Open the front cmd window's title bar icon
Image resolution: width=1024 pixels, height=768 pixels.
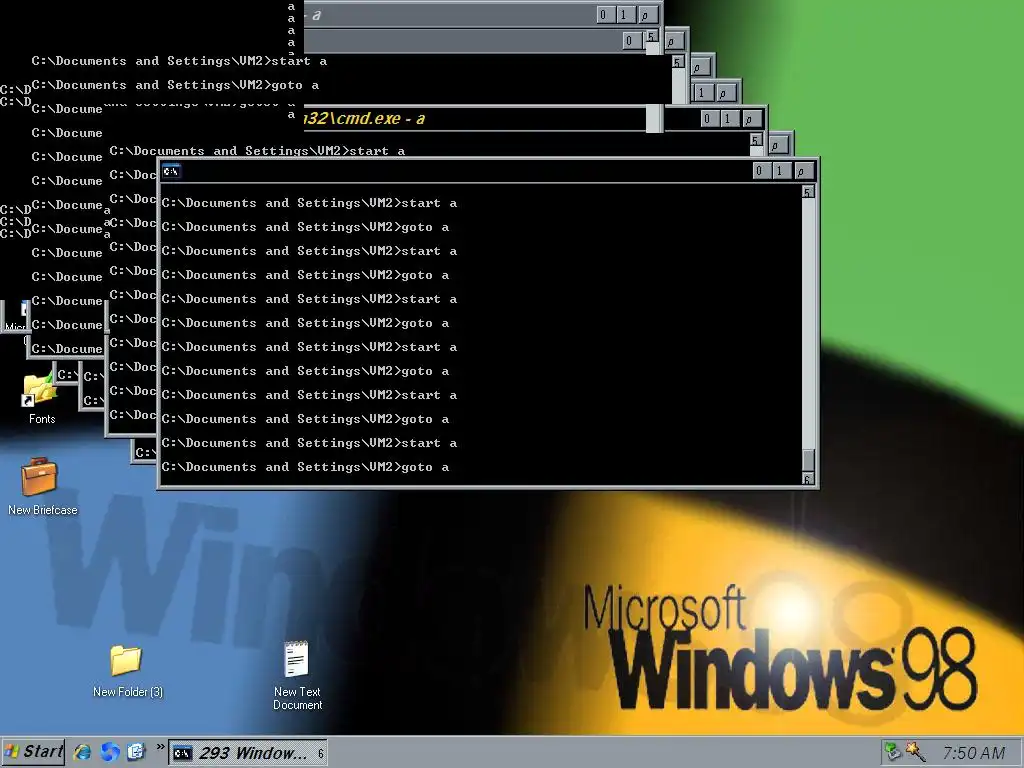(x=171, y=171)
